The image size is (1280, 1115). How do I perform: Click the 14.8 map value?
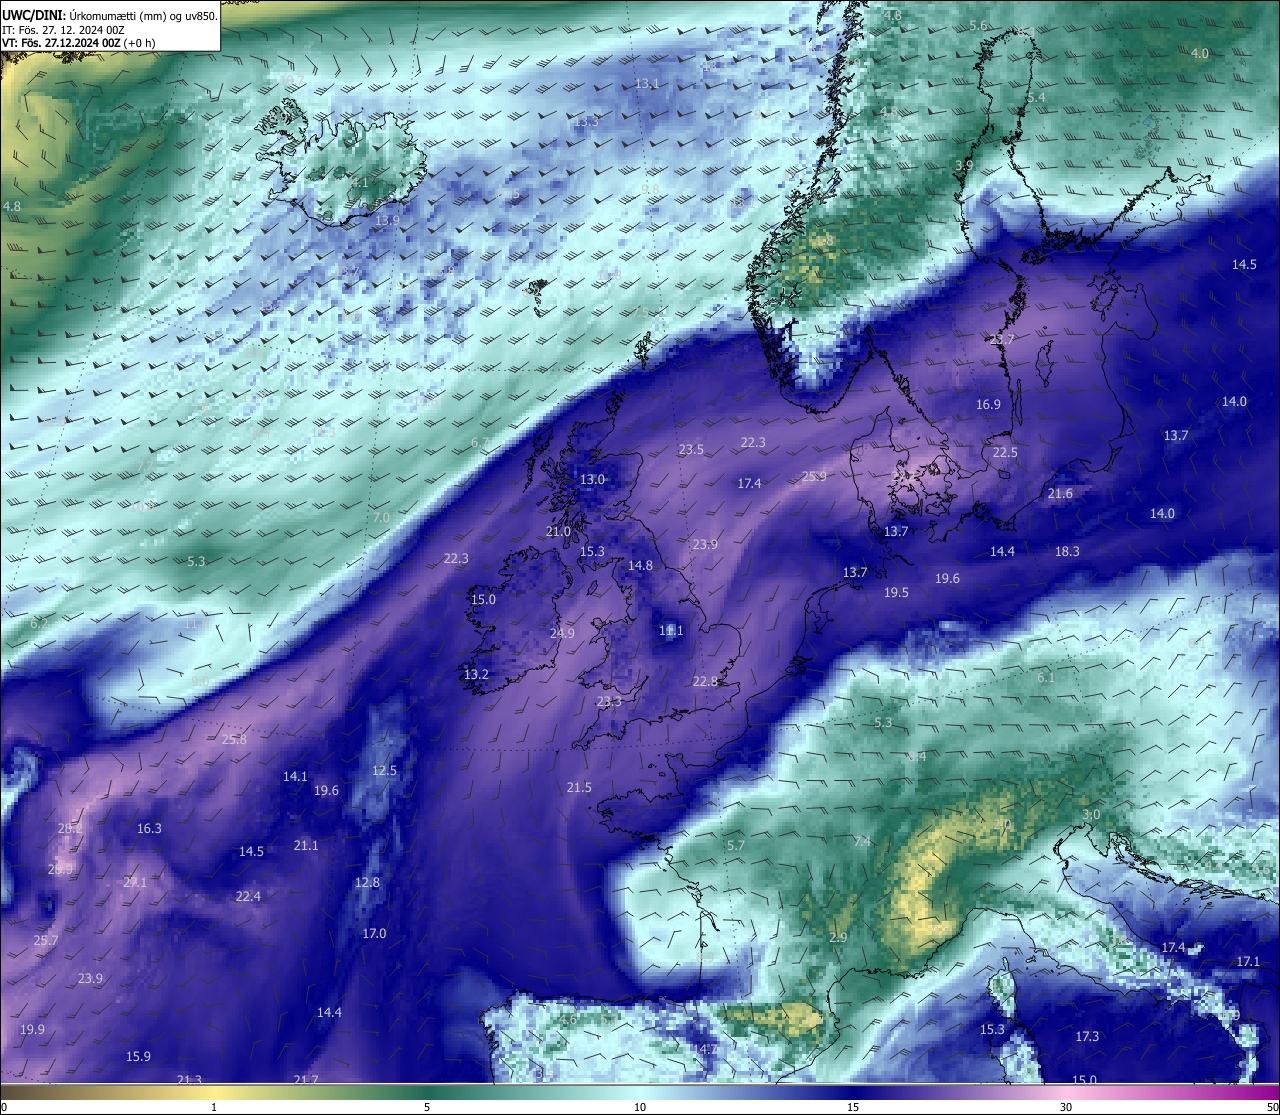coord(640,565)
